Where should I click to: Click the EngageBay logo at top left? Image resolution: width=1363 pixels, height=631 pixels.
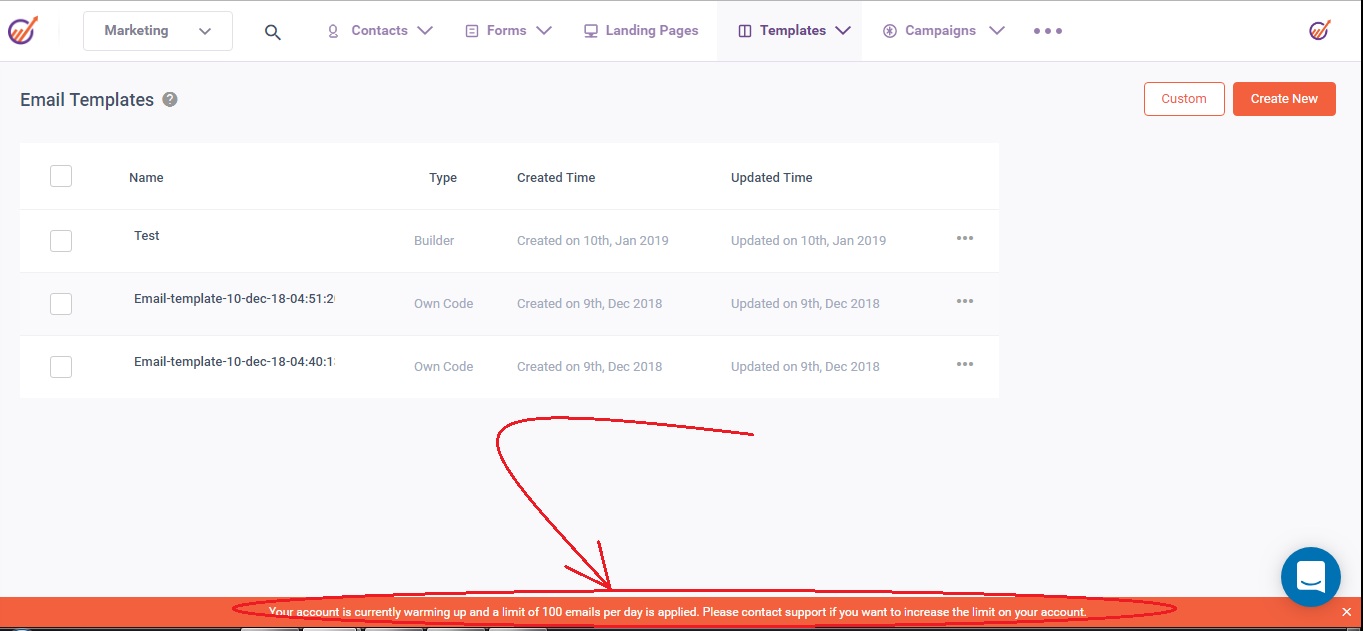tap(23, 30)
